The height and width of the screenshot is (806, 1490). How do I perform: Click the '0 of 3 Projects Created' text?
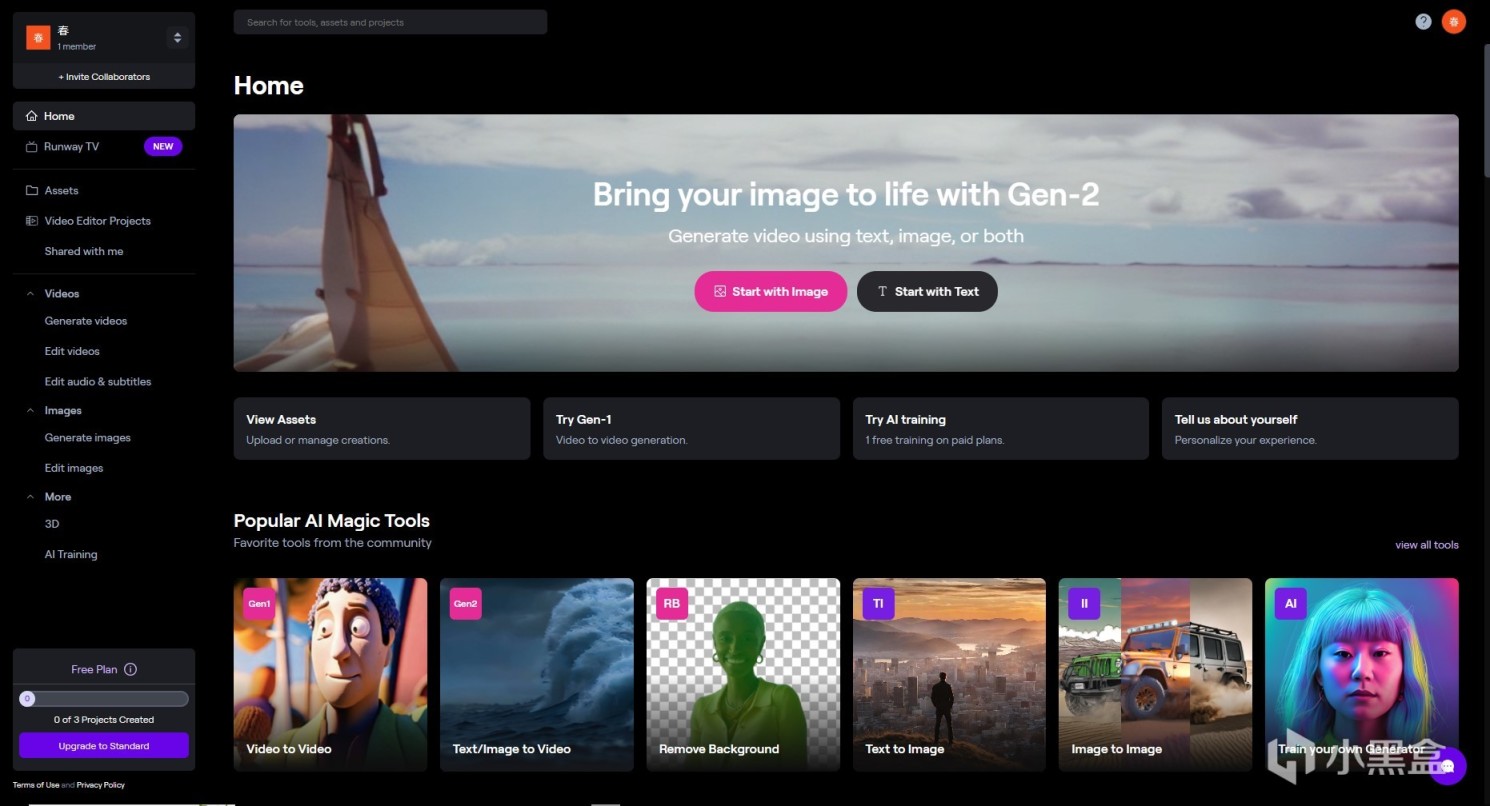[104, 720]
